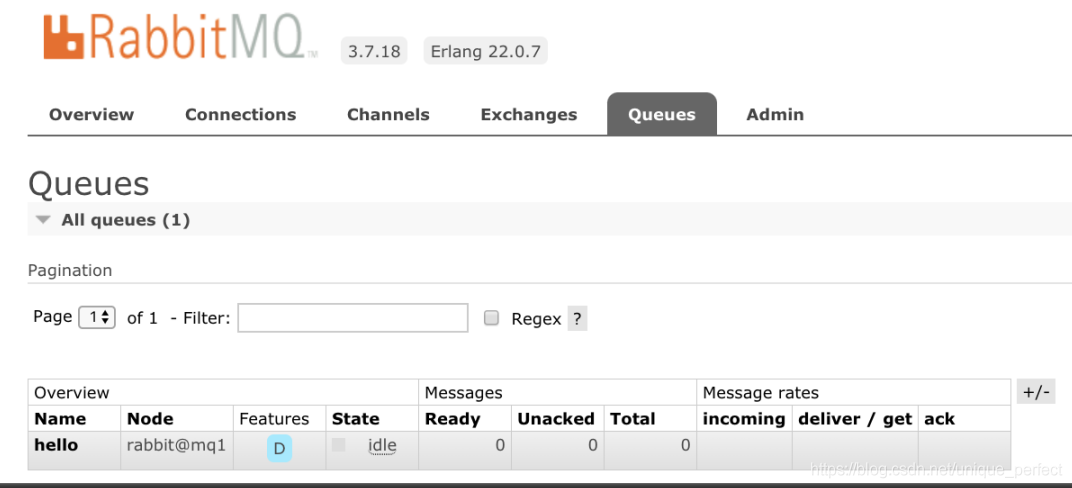
Task: Sort queues by Ready messages
Action: click(x=451, y=419)
